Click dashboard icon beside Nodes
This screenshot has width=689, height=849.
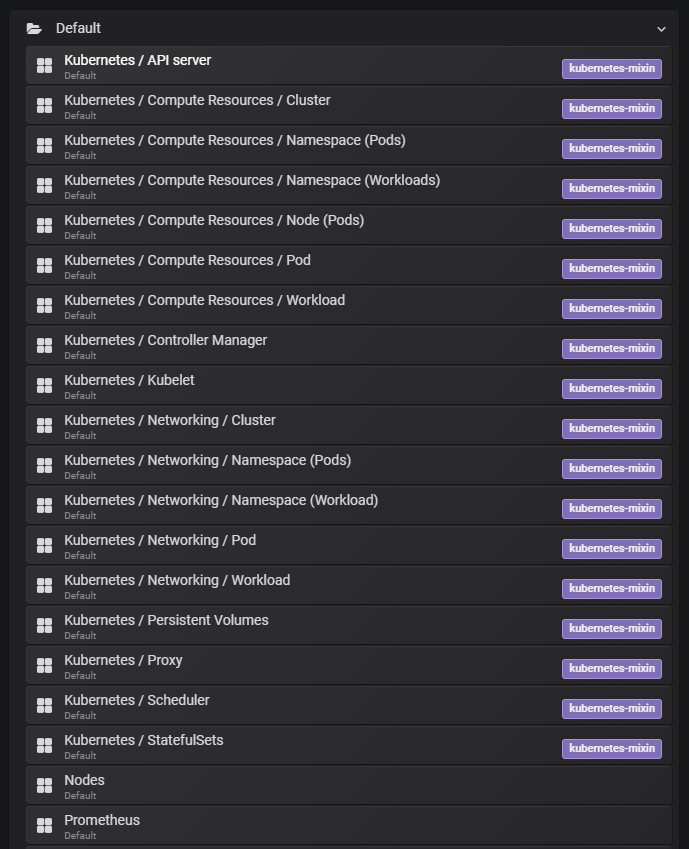coord(44,786)
